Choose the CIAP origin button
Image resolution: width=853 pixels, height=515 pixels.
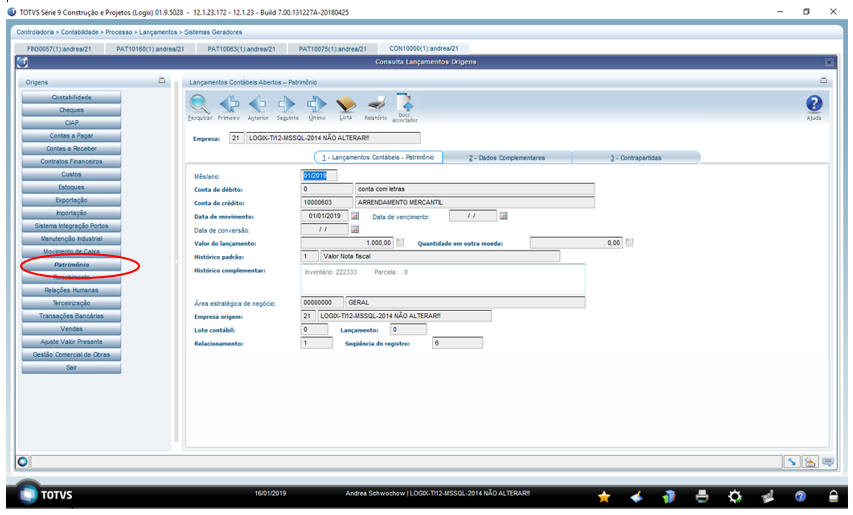71,123
